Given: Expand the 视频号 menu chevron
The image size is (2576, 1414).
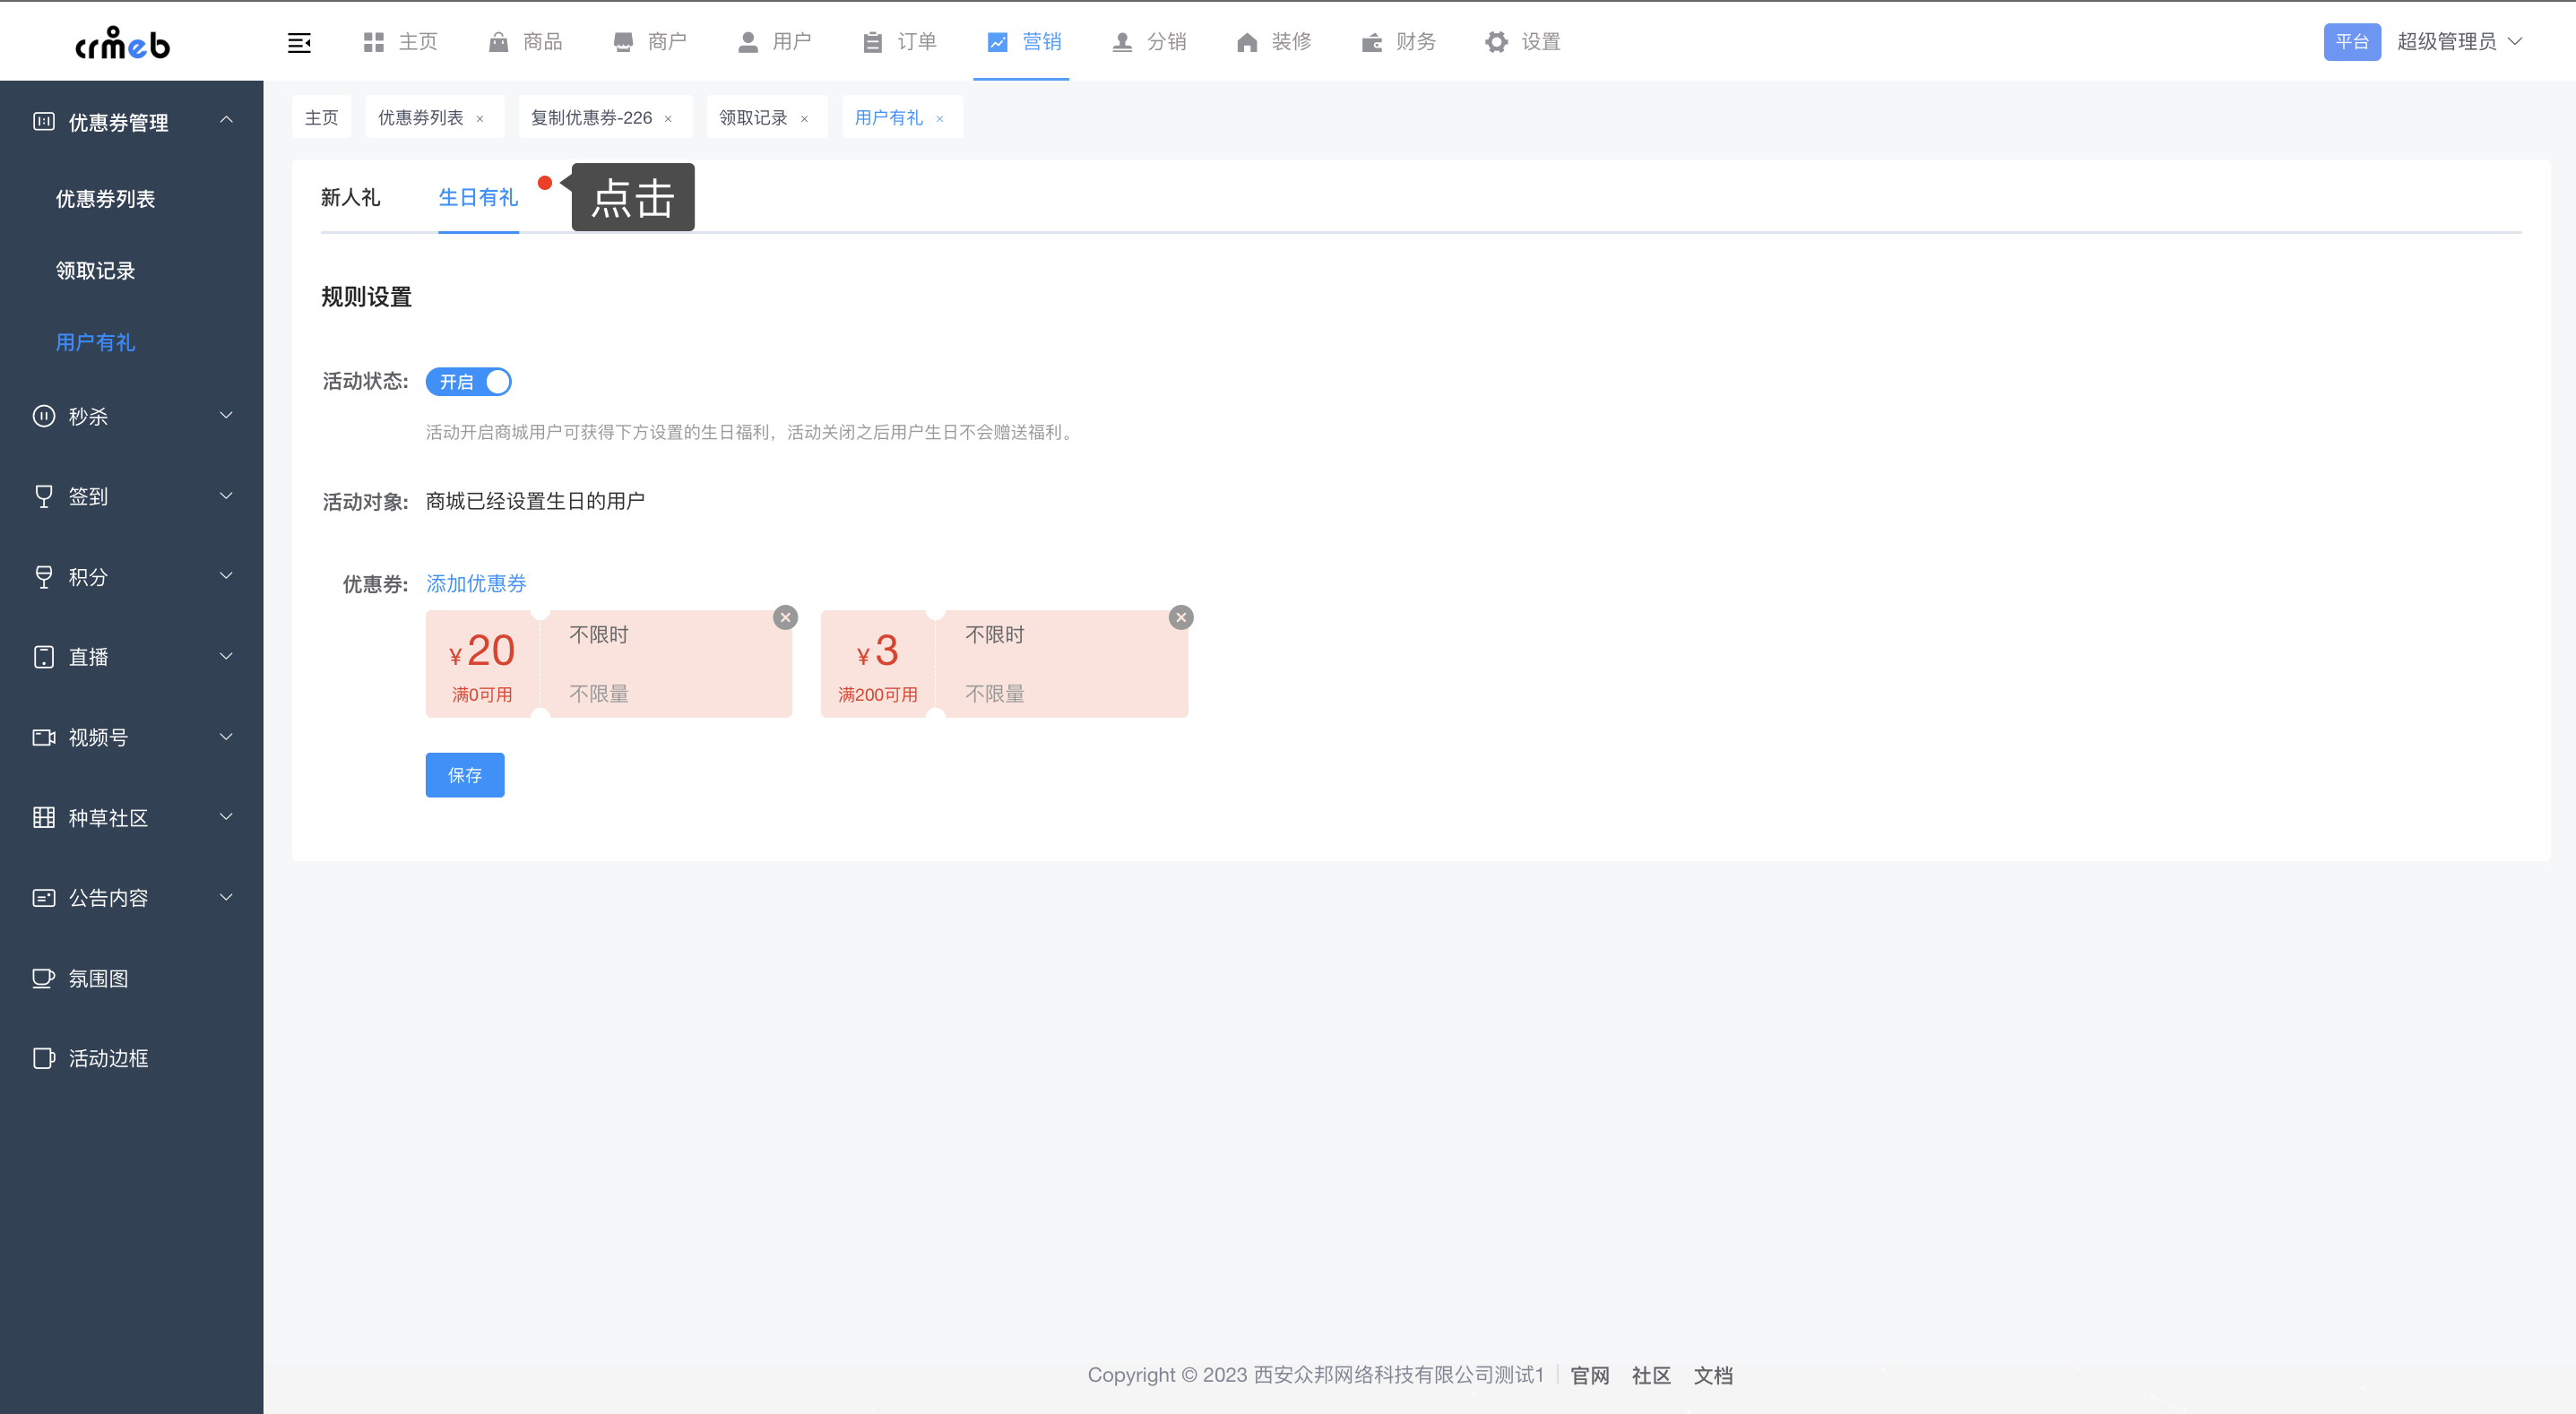Looking at the screenshot, I should (226, 737).
